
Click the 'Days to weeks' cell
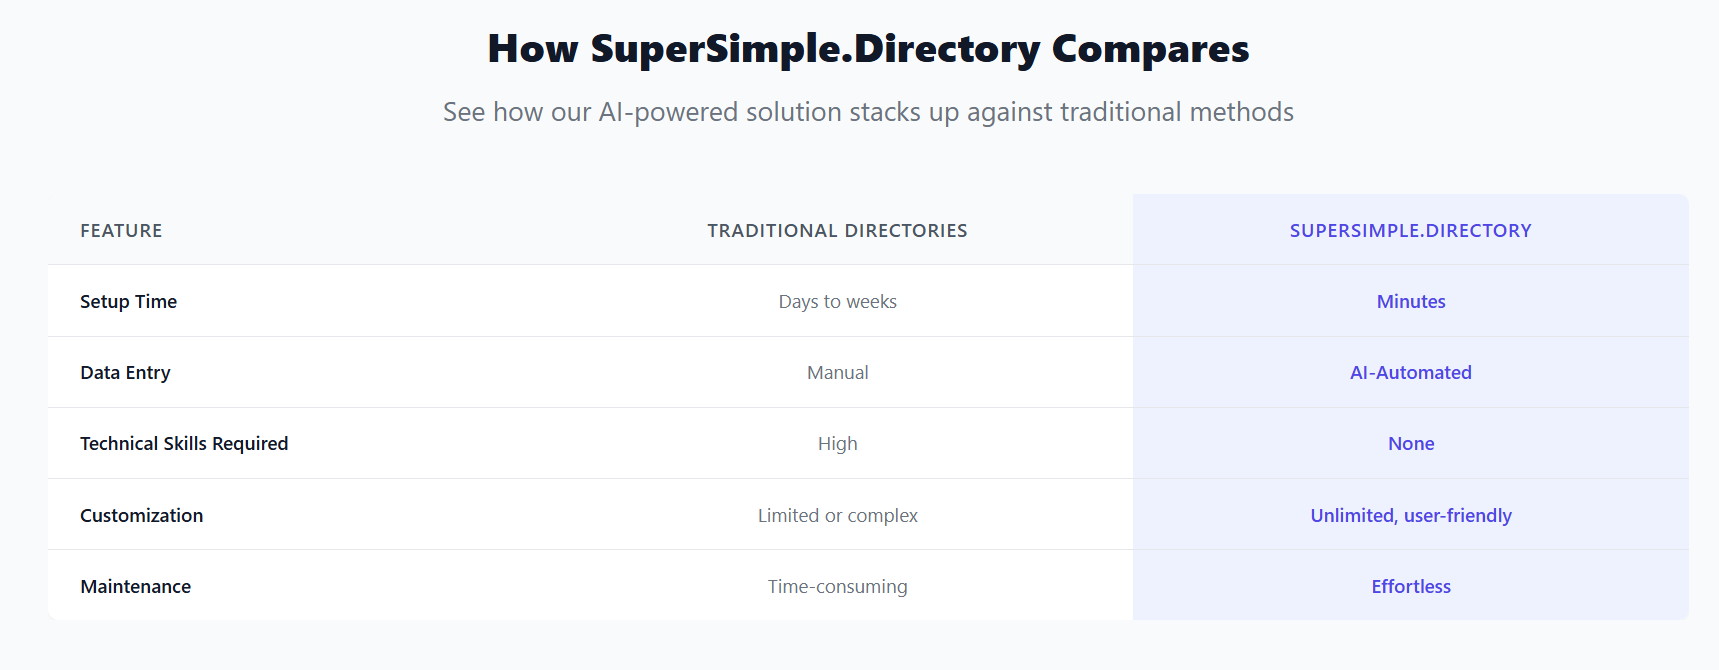pyautogui.click(x=837, y=302)
